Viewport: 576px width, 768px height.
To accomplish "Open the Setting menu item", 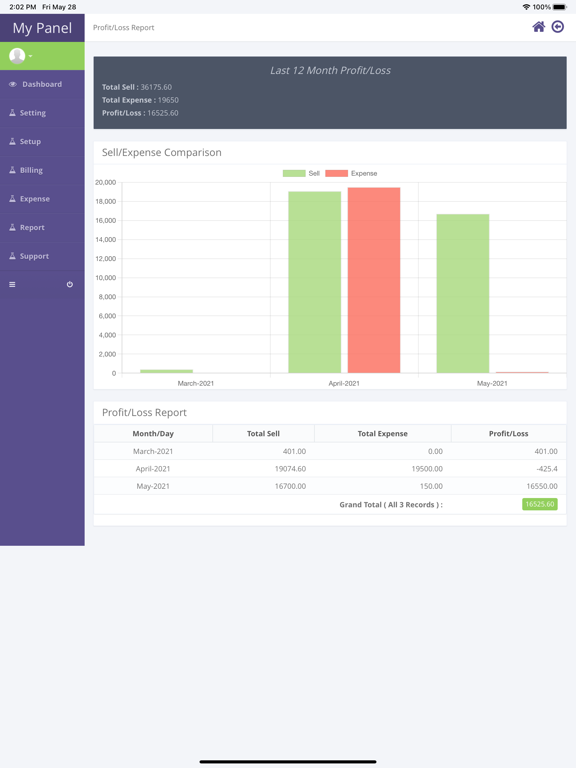I will click(42, 113).
